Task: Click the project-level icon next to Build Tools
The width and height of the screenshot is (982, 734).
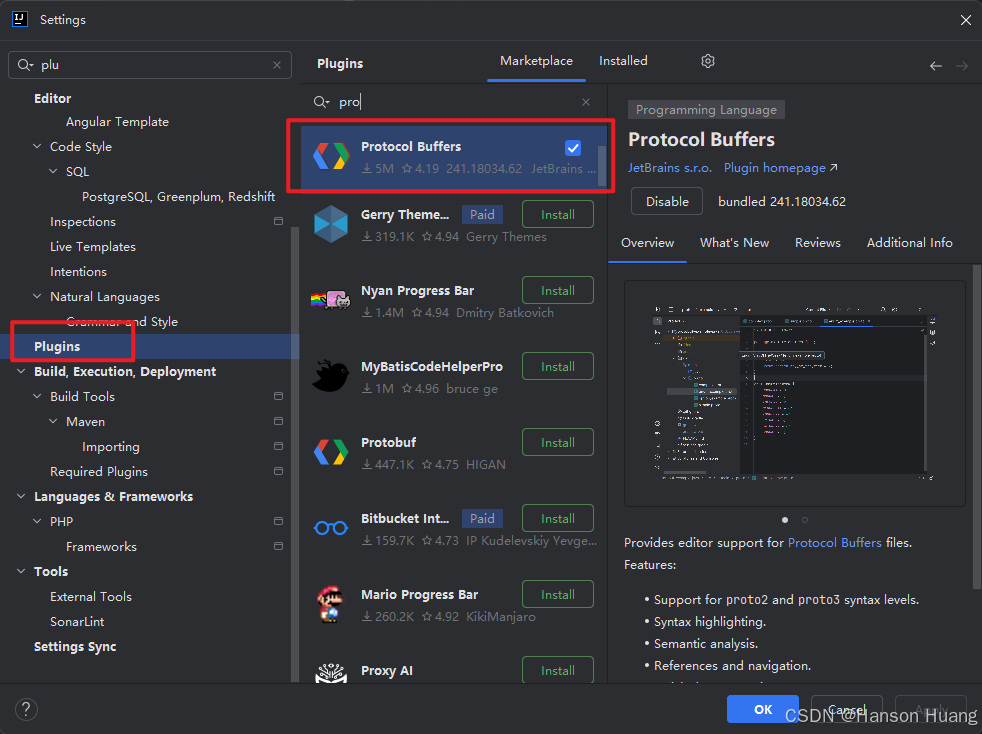Action: coord(279,396)
